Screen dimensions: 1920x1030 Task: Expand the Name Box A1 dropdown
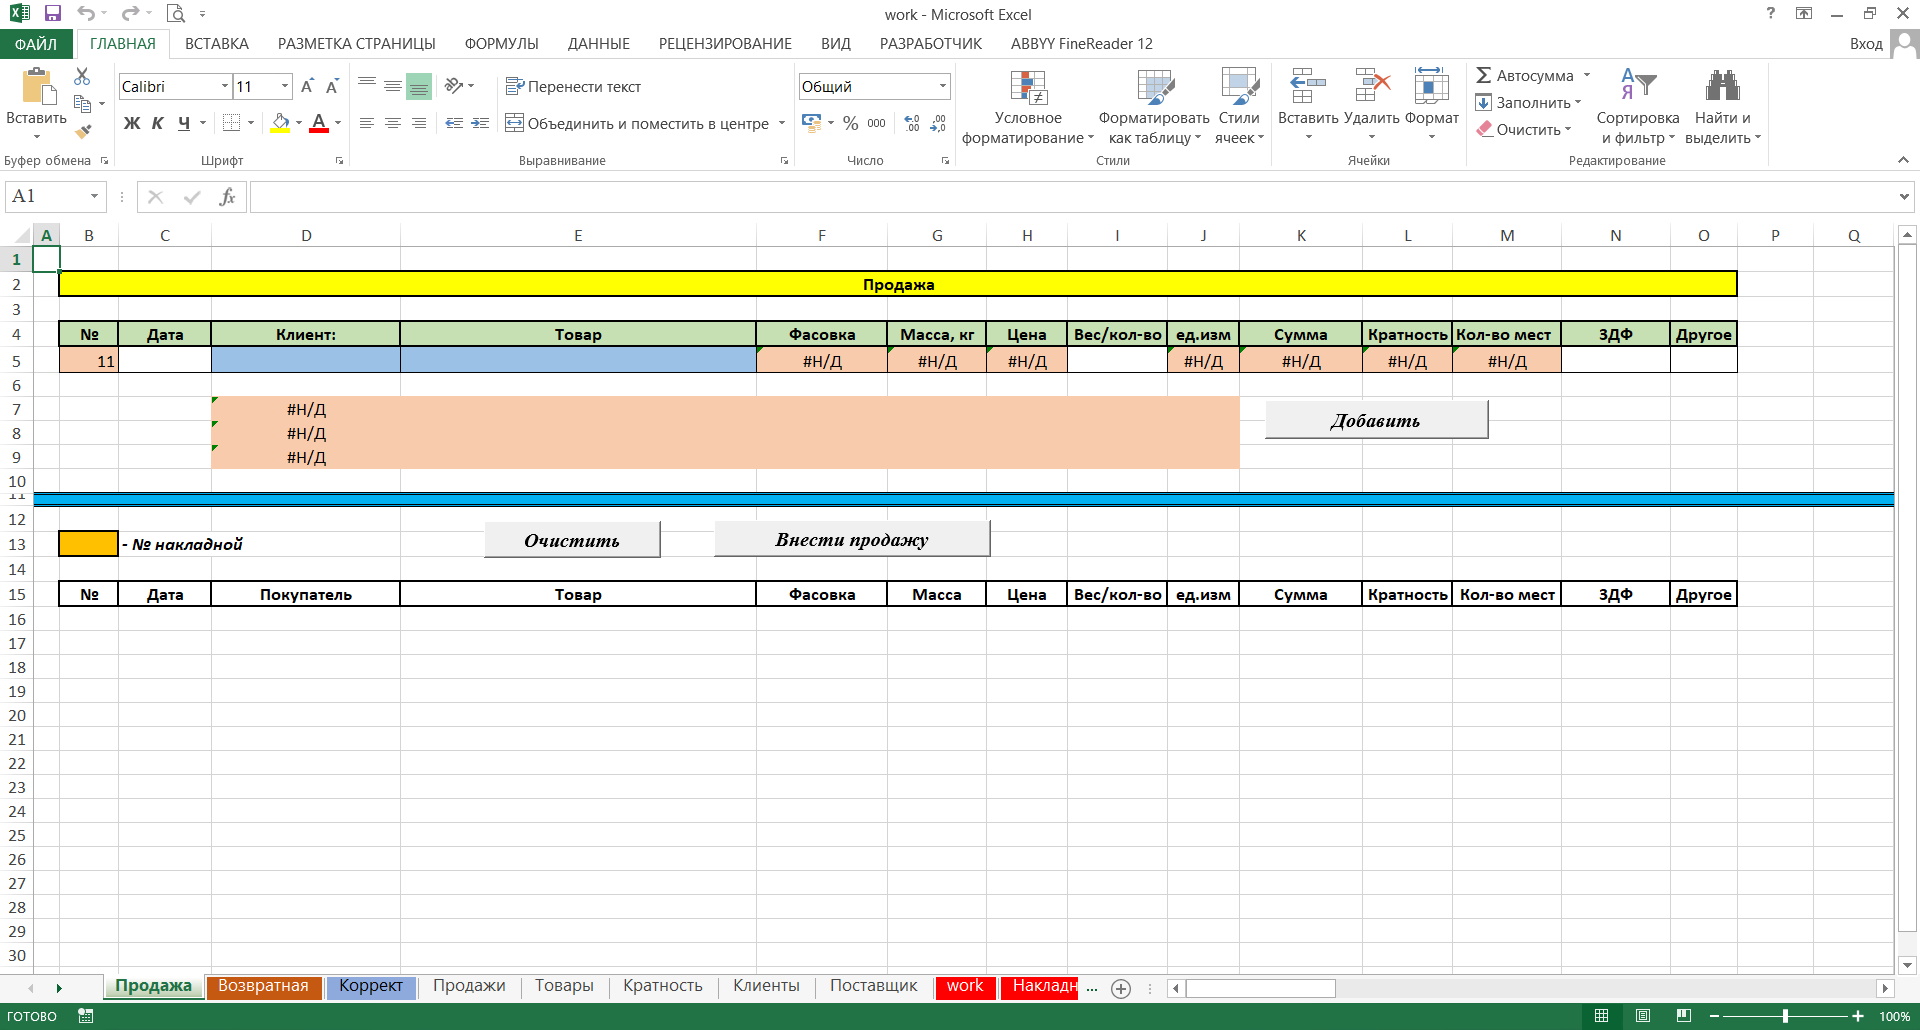click(95, 197)
